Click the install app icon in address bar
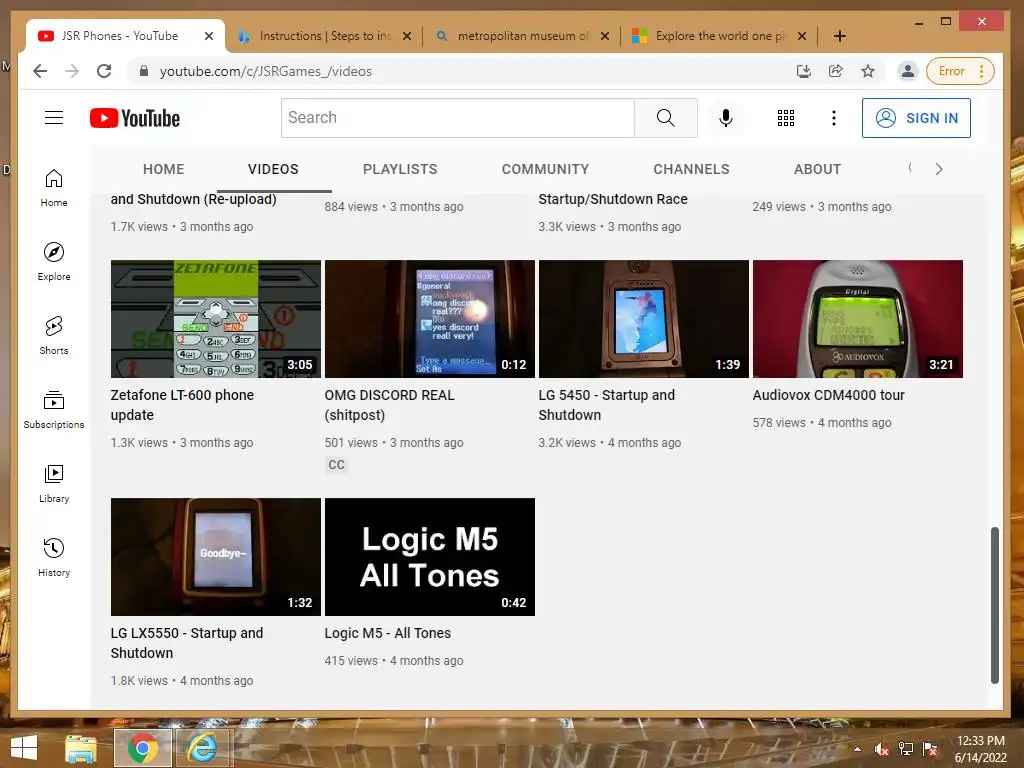 804,71
